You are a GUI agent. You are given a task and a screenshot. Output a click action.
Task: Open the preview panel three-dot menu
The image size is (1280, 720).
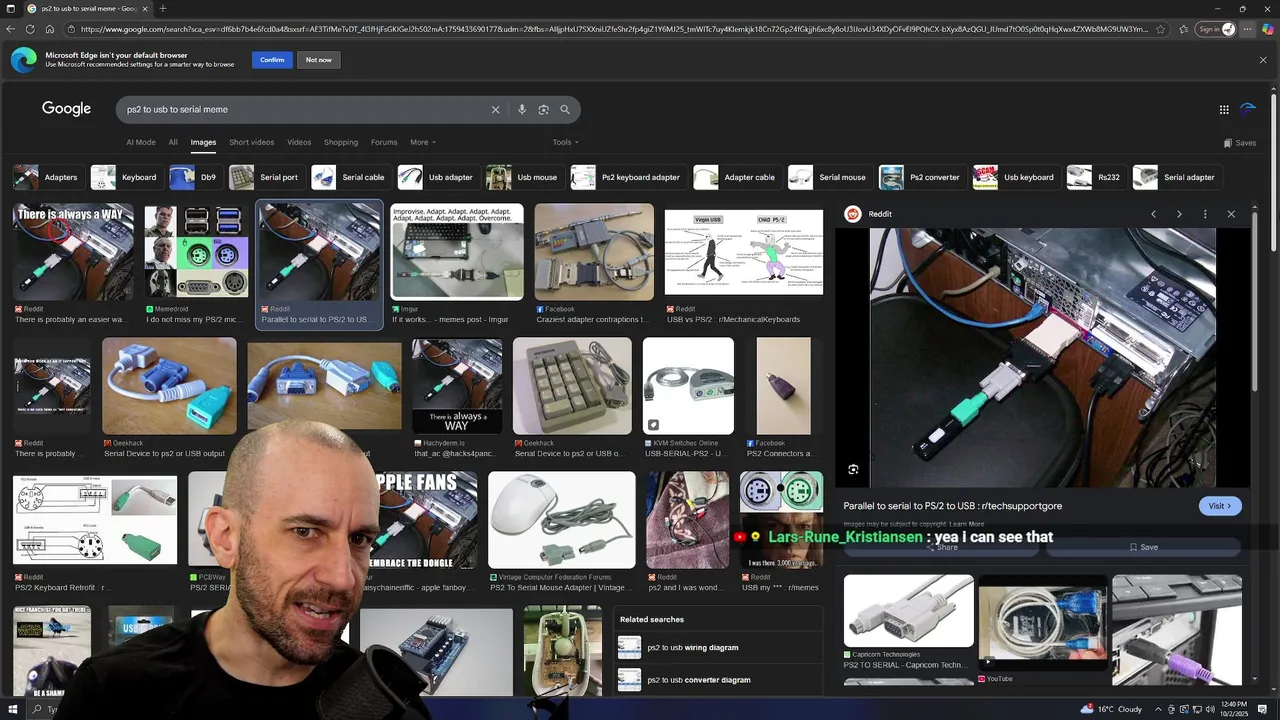coord(1205,214)
